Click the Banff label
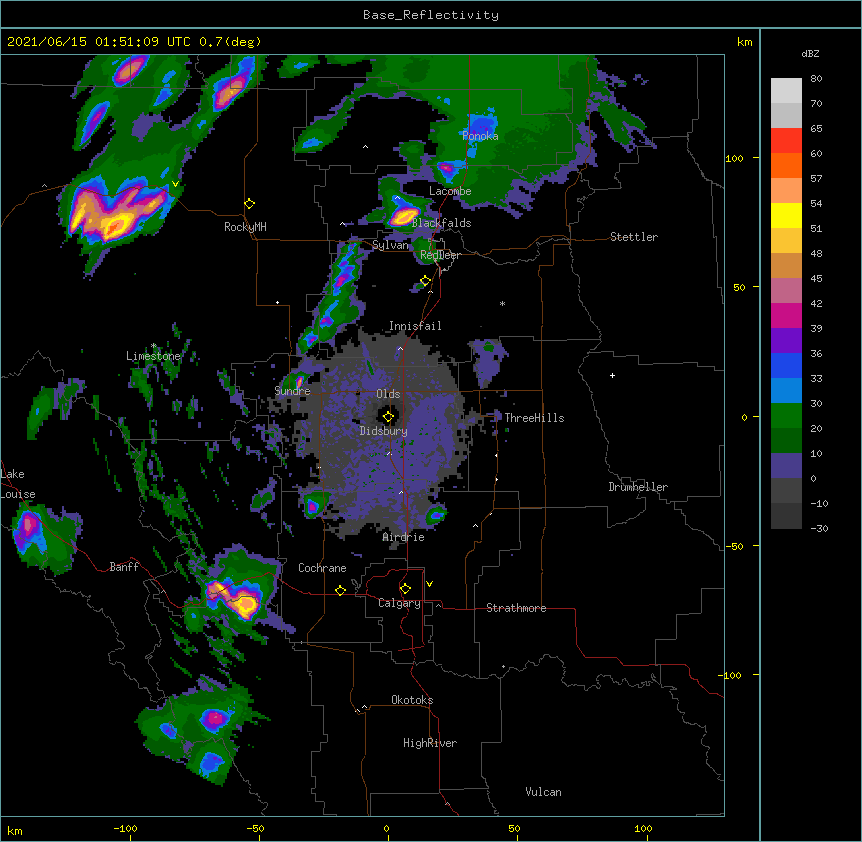The image size is (862, 842). (124, 567)
